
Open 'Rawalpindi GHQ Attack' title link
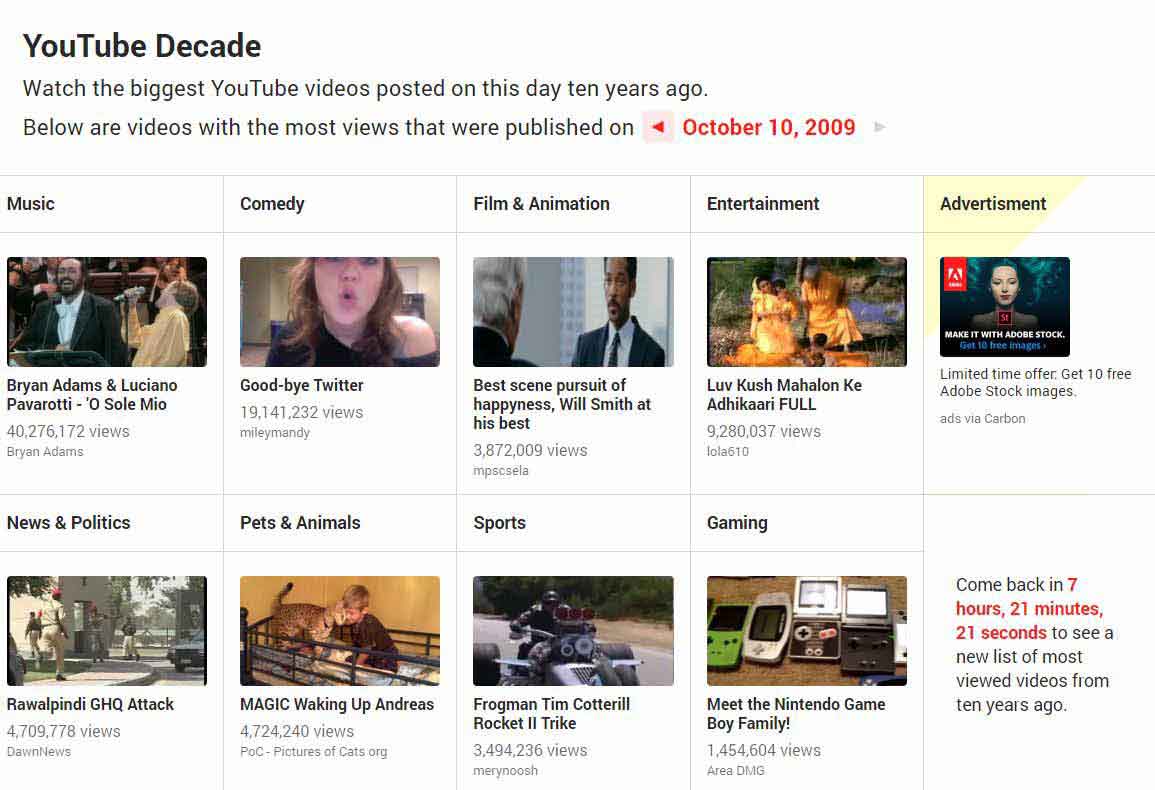click(90, 705)
